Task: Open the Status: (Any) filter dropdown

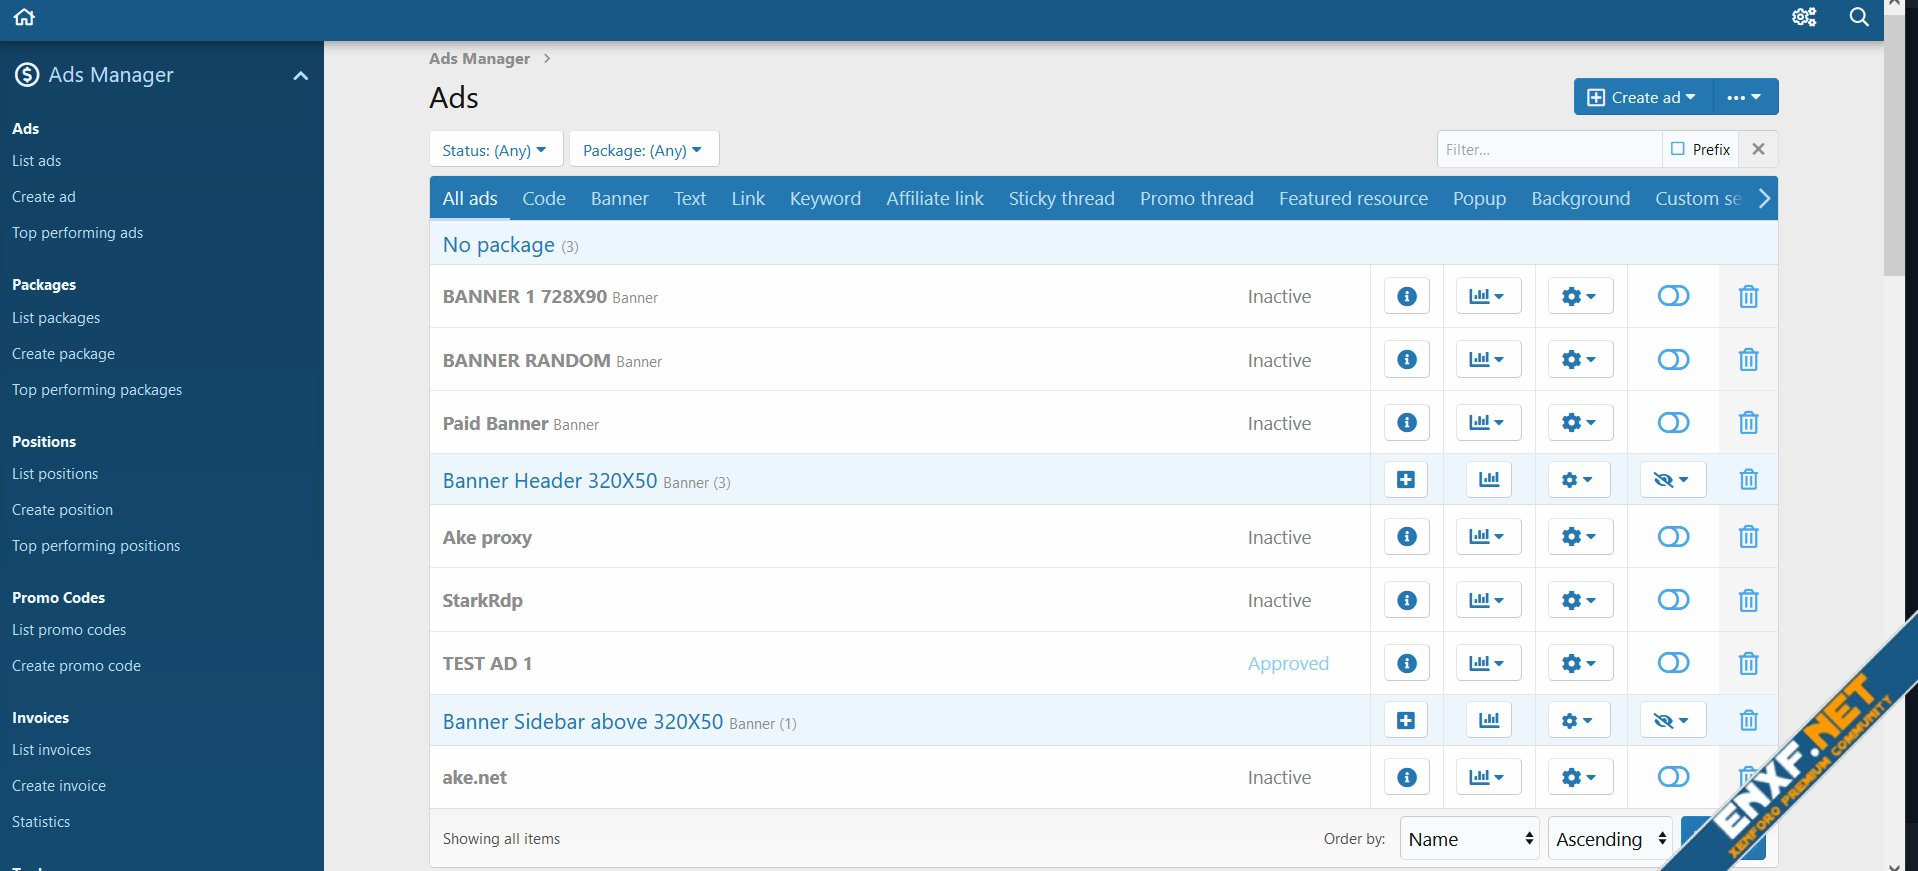Action: coord(495,150)
